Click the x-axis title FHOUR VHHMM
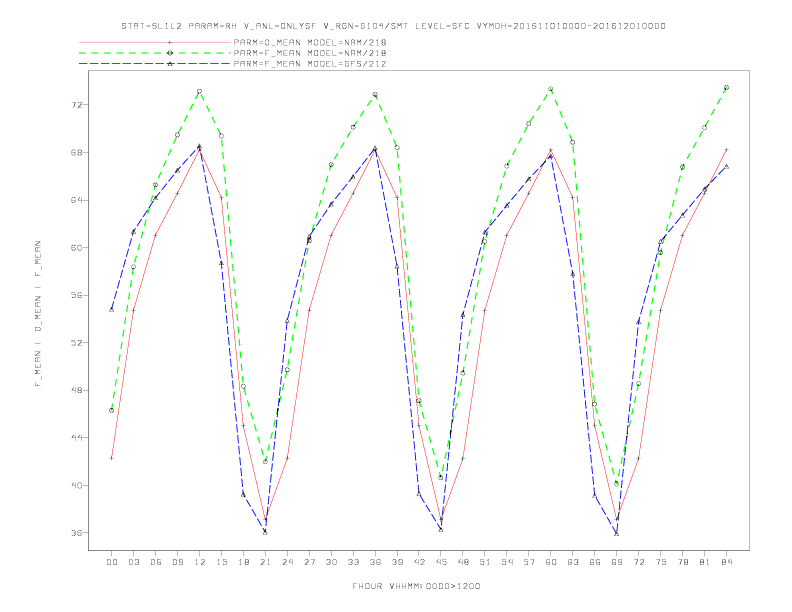Viewport: 792px width, 612px height. 416,586
